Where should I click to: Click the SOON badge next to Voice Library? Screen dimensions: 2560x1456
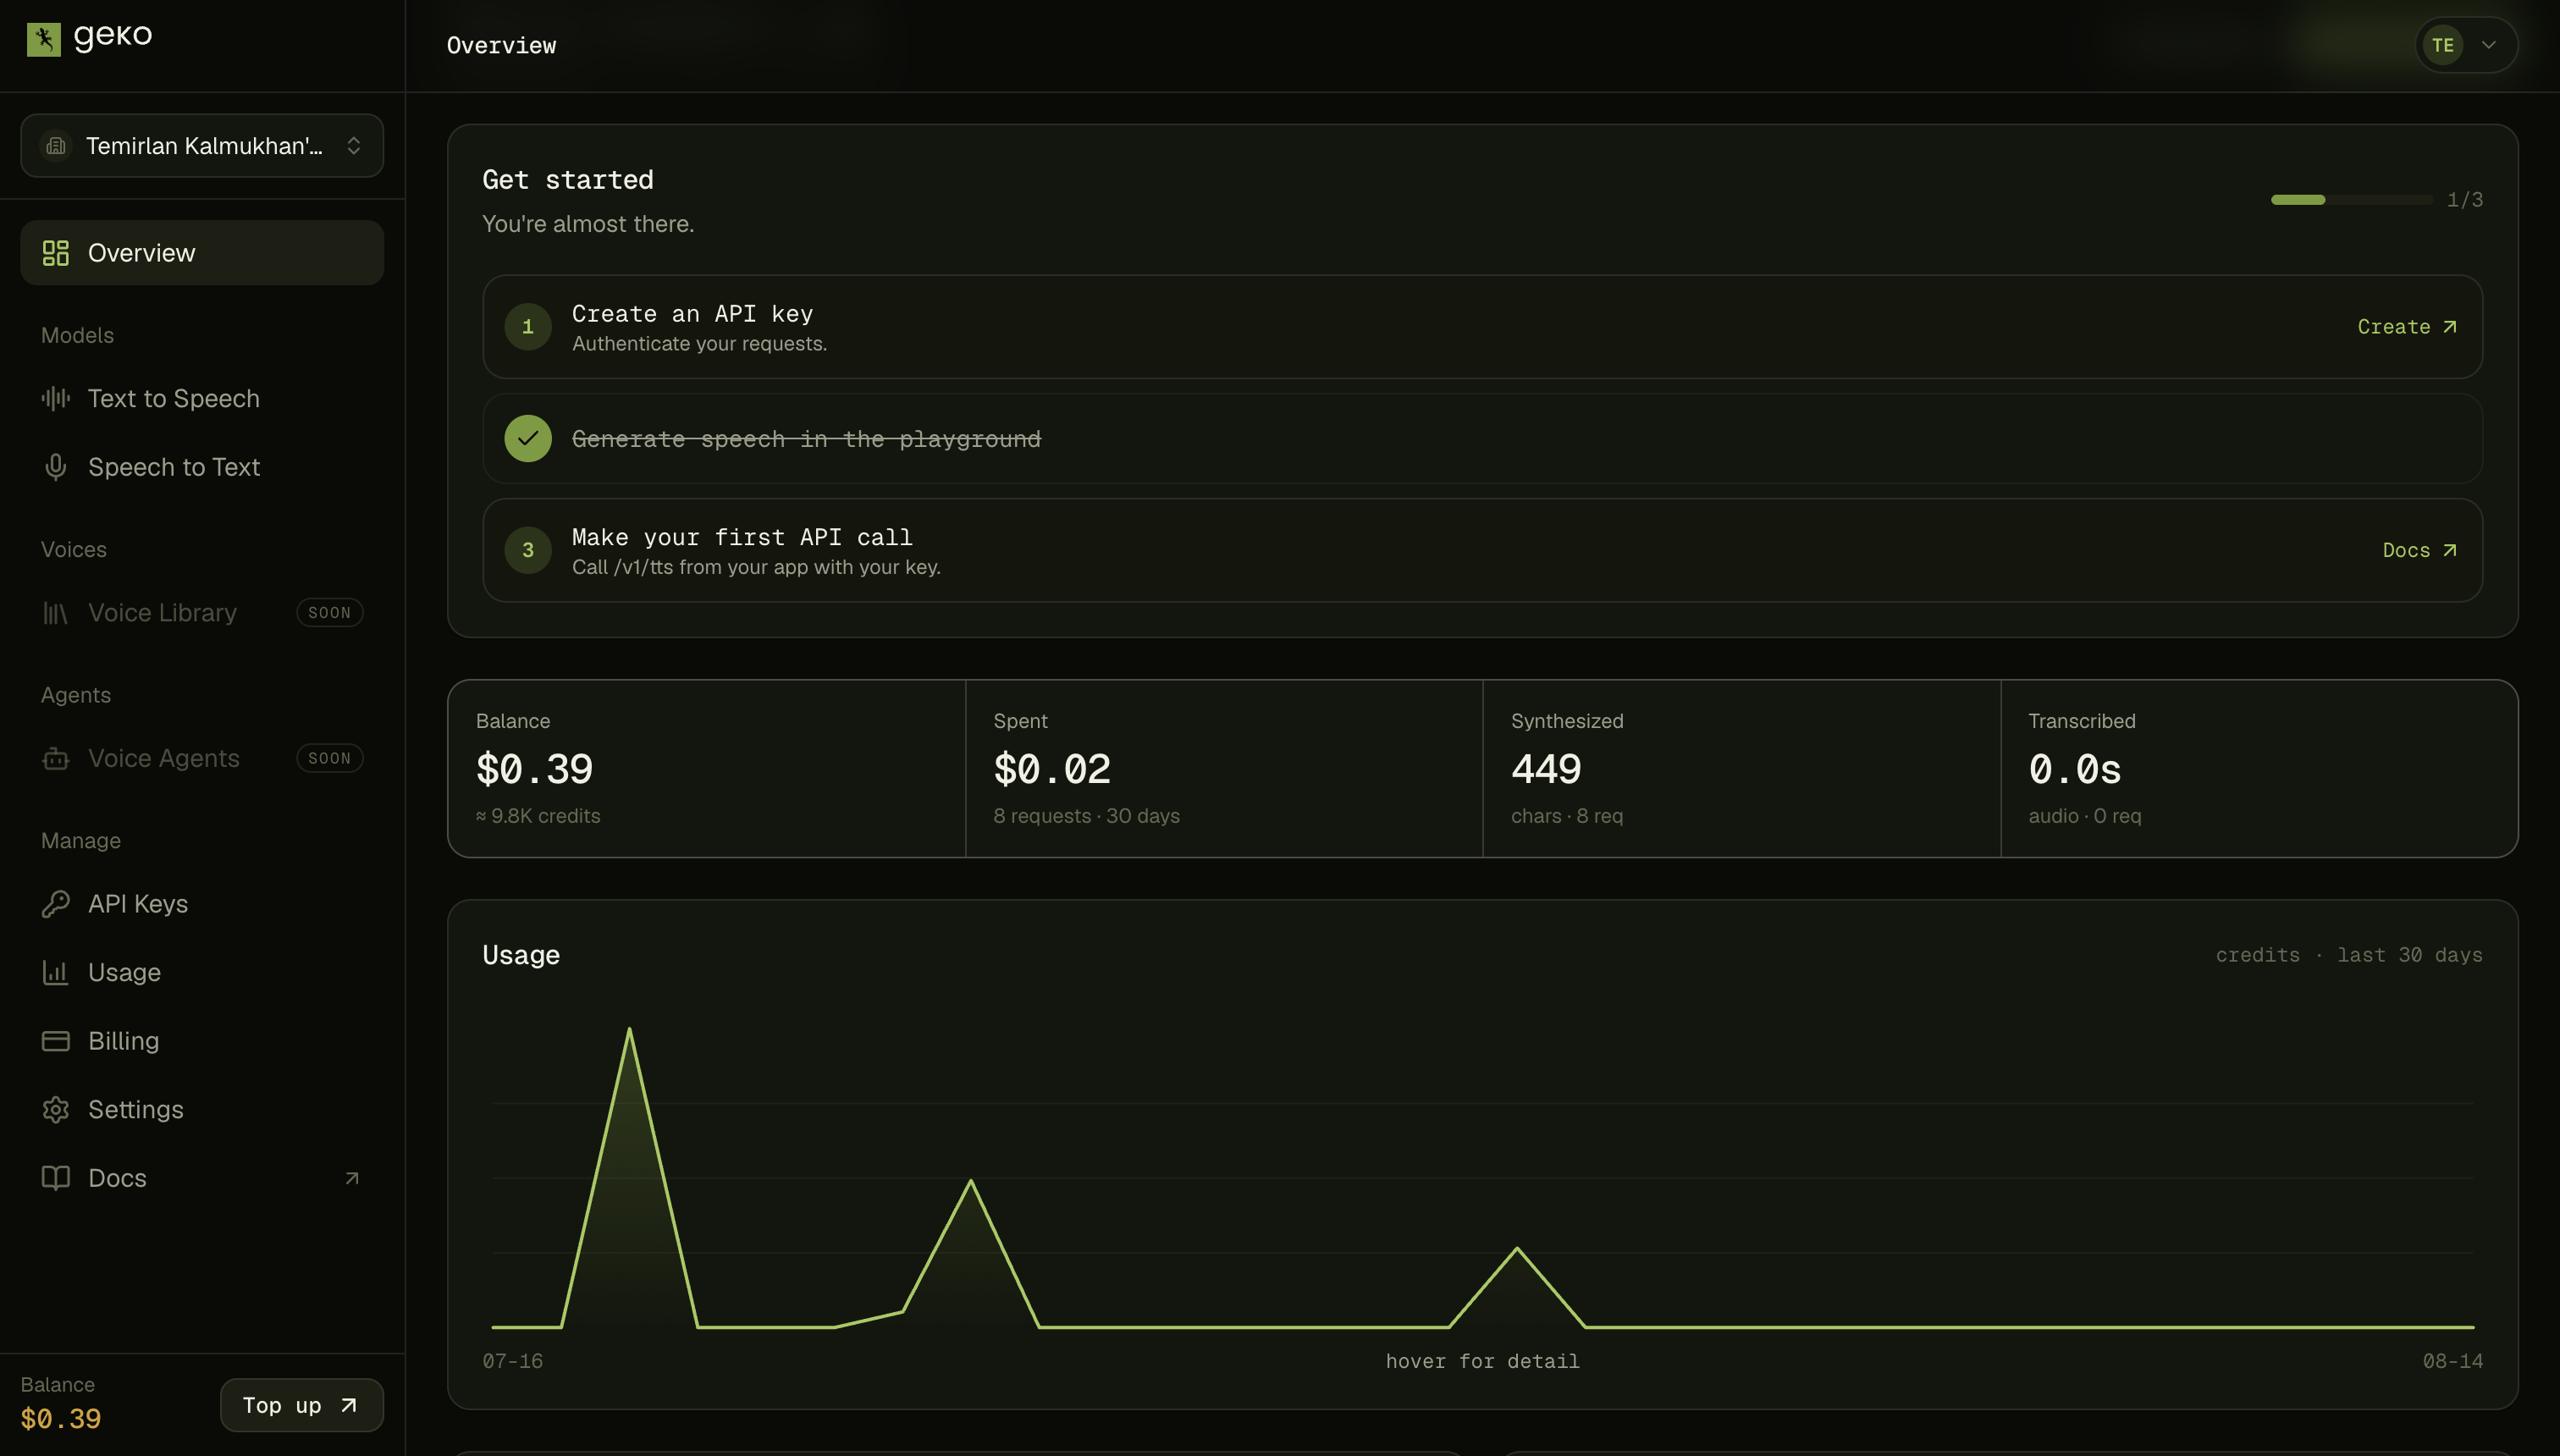point(329,613)
